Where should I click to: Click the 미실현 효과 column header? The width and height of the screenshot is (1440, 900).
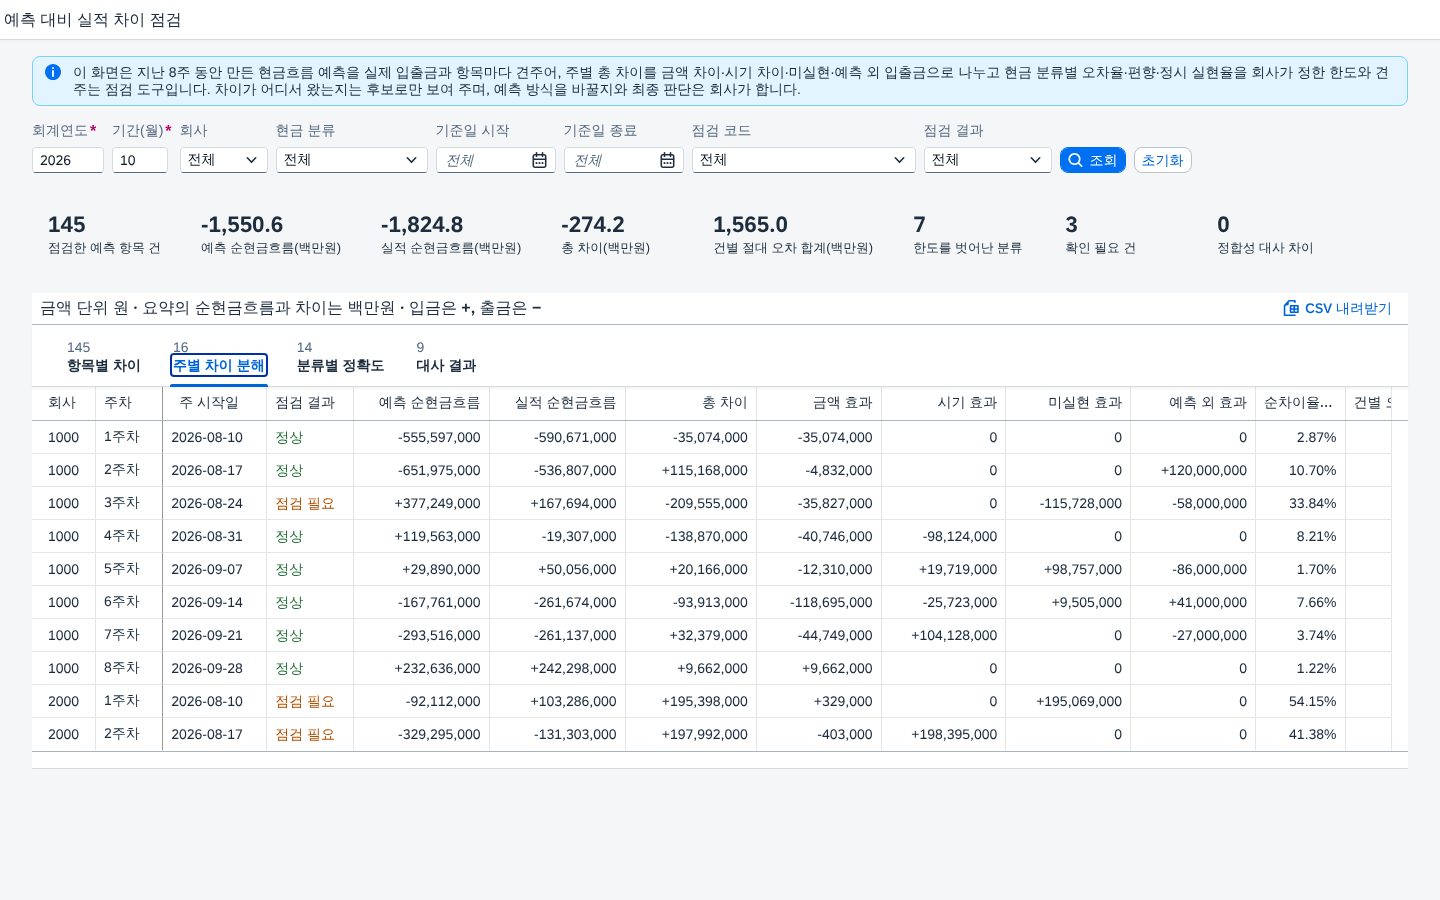tap(1068, 403)
